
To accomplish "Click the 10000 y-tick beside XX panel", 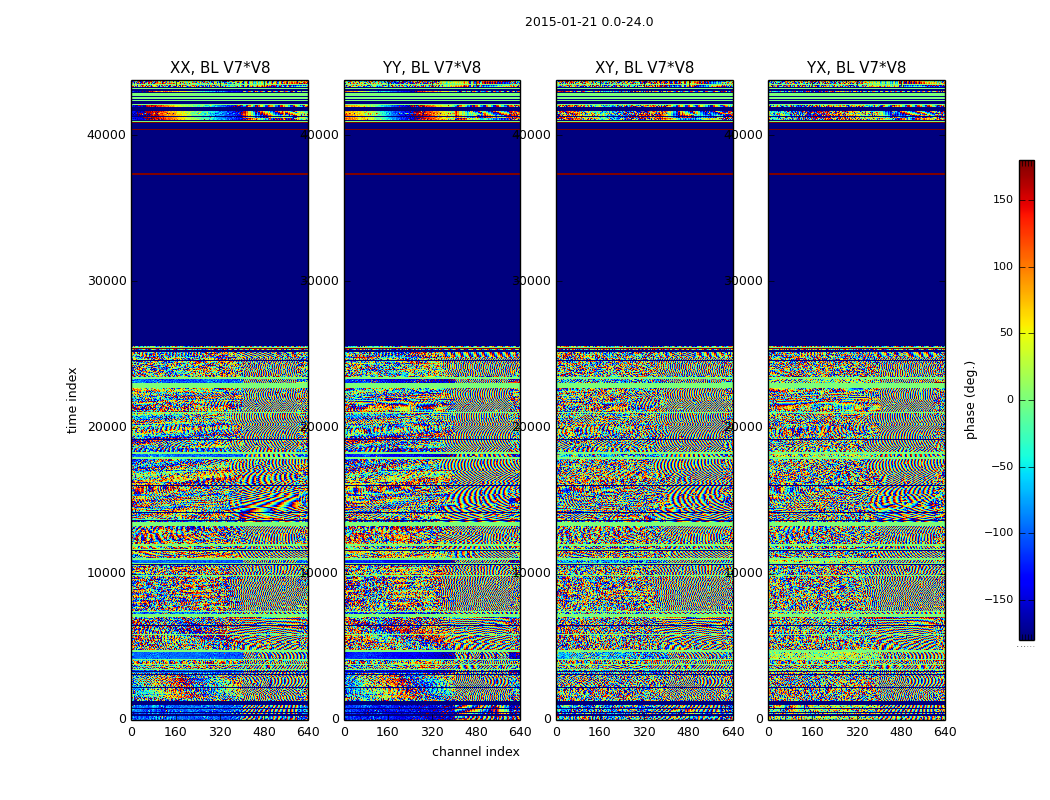I will (107, 573).
